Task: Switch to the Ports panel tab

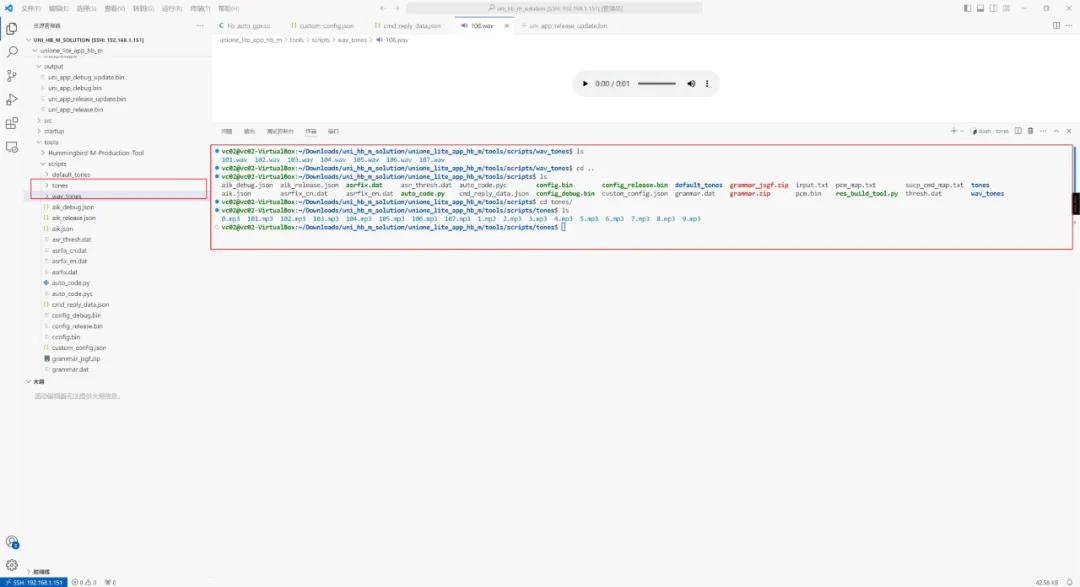Action: tap(333, 131)
